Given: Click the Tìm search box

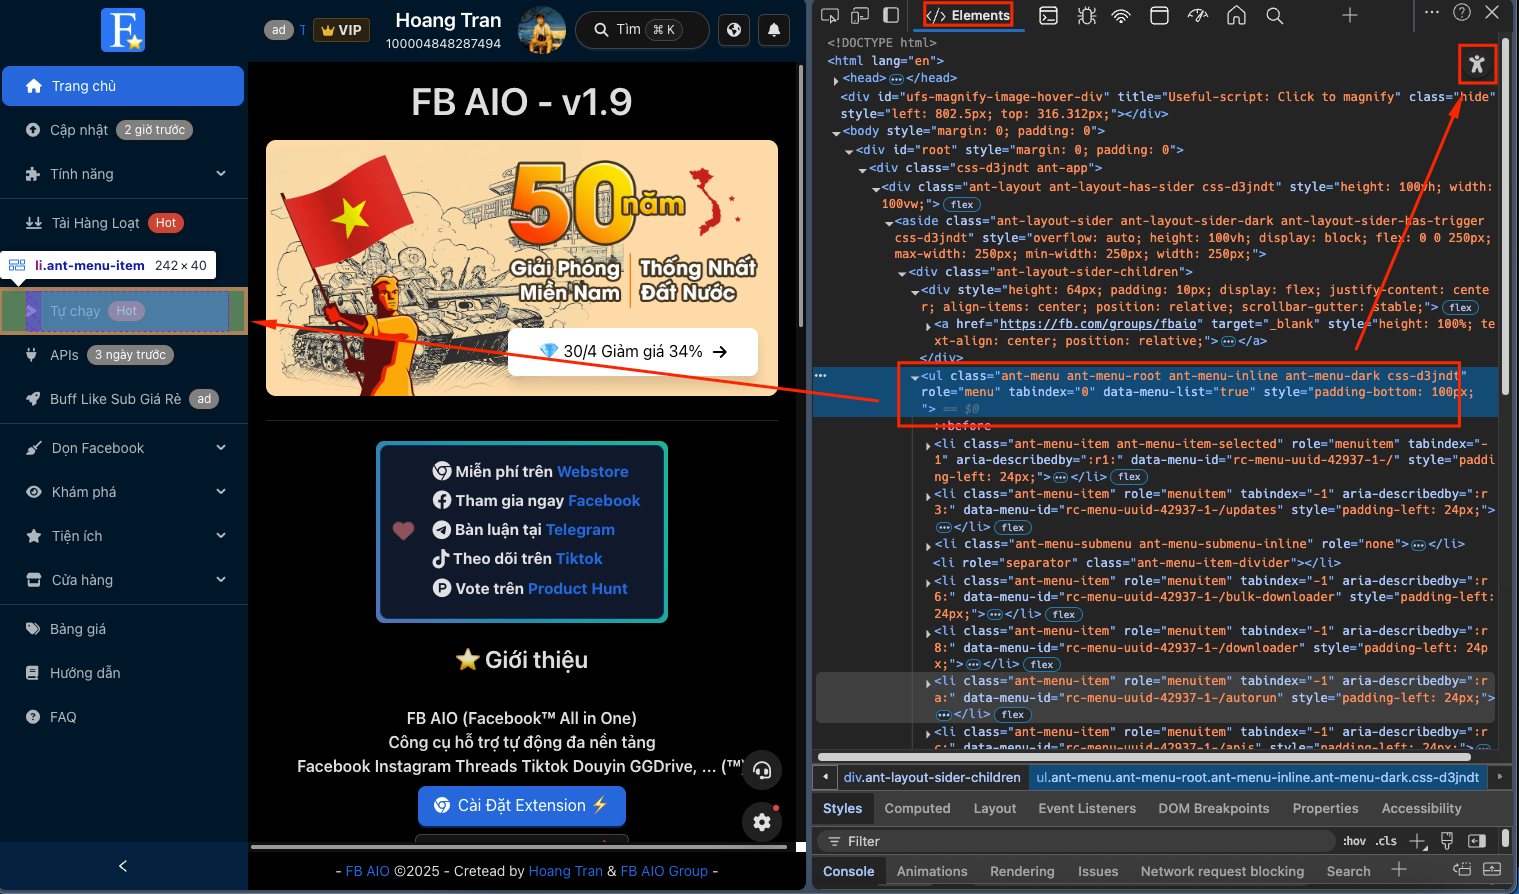Looking at the screenshot, I should (x=643, y=30).
